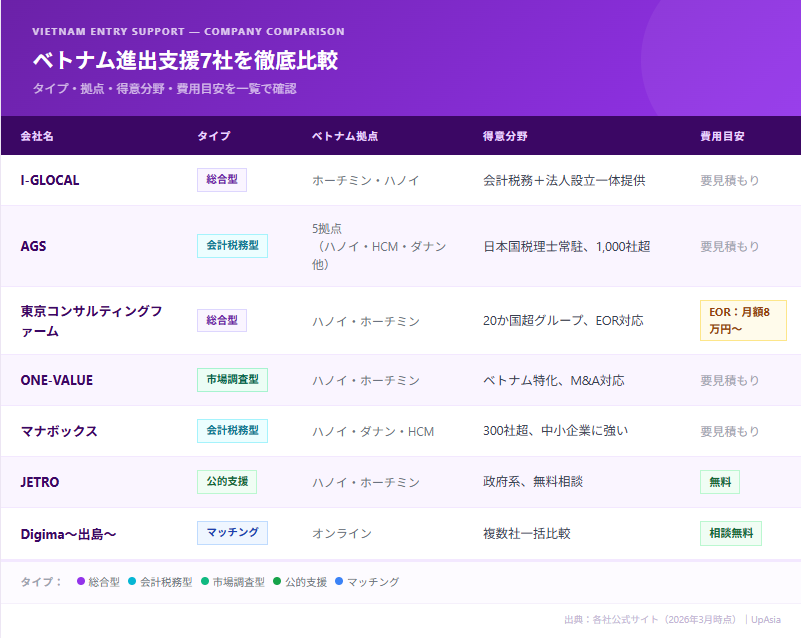Click 総合型 badge in 東京コンサルティングファーム row

point(222,320)
